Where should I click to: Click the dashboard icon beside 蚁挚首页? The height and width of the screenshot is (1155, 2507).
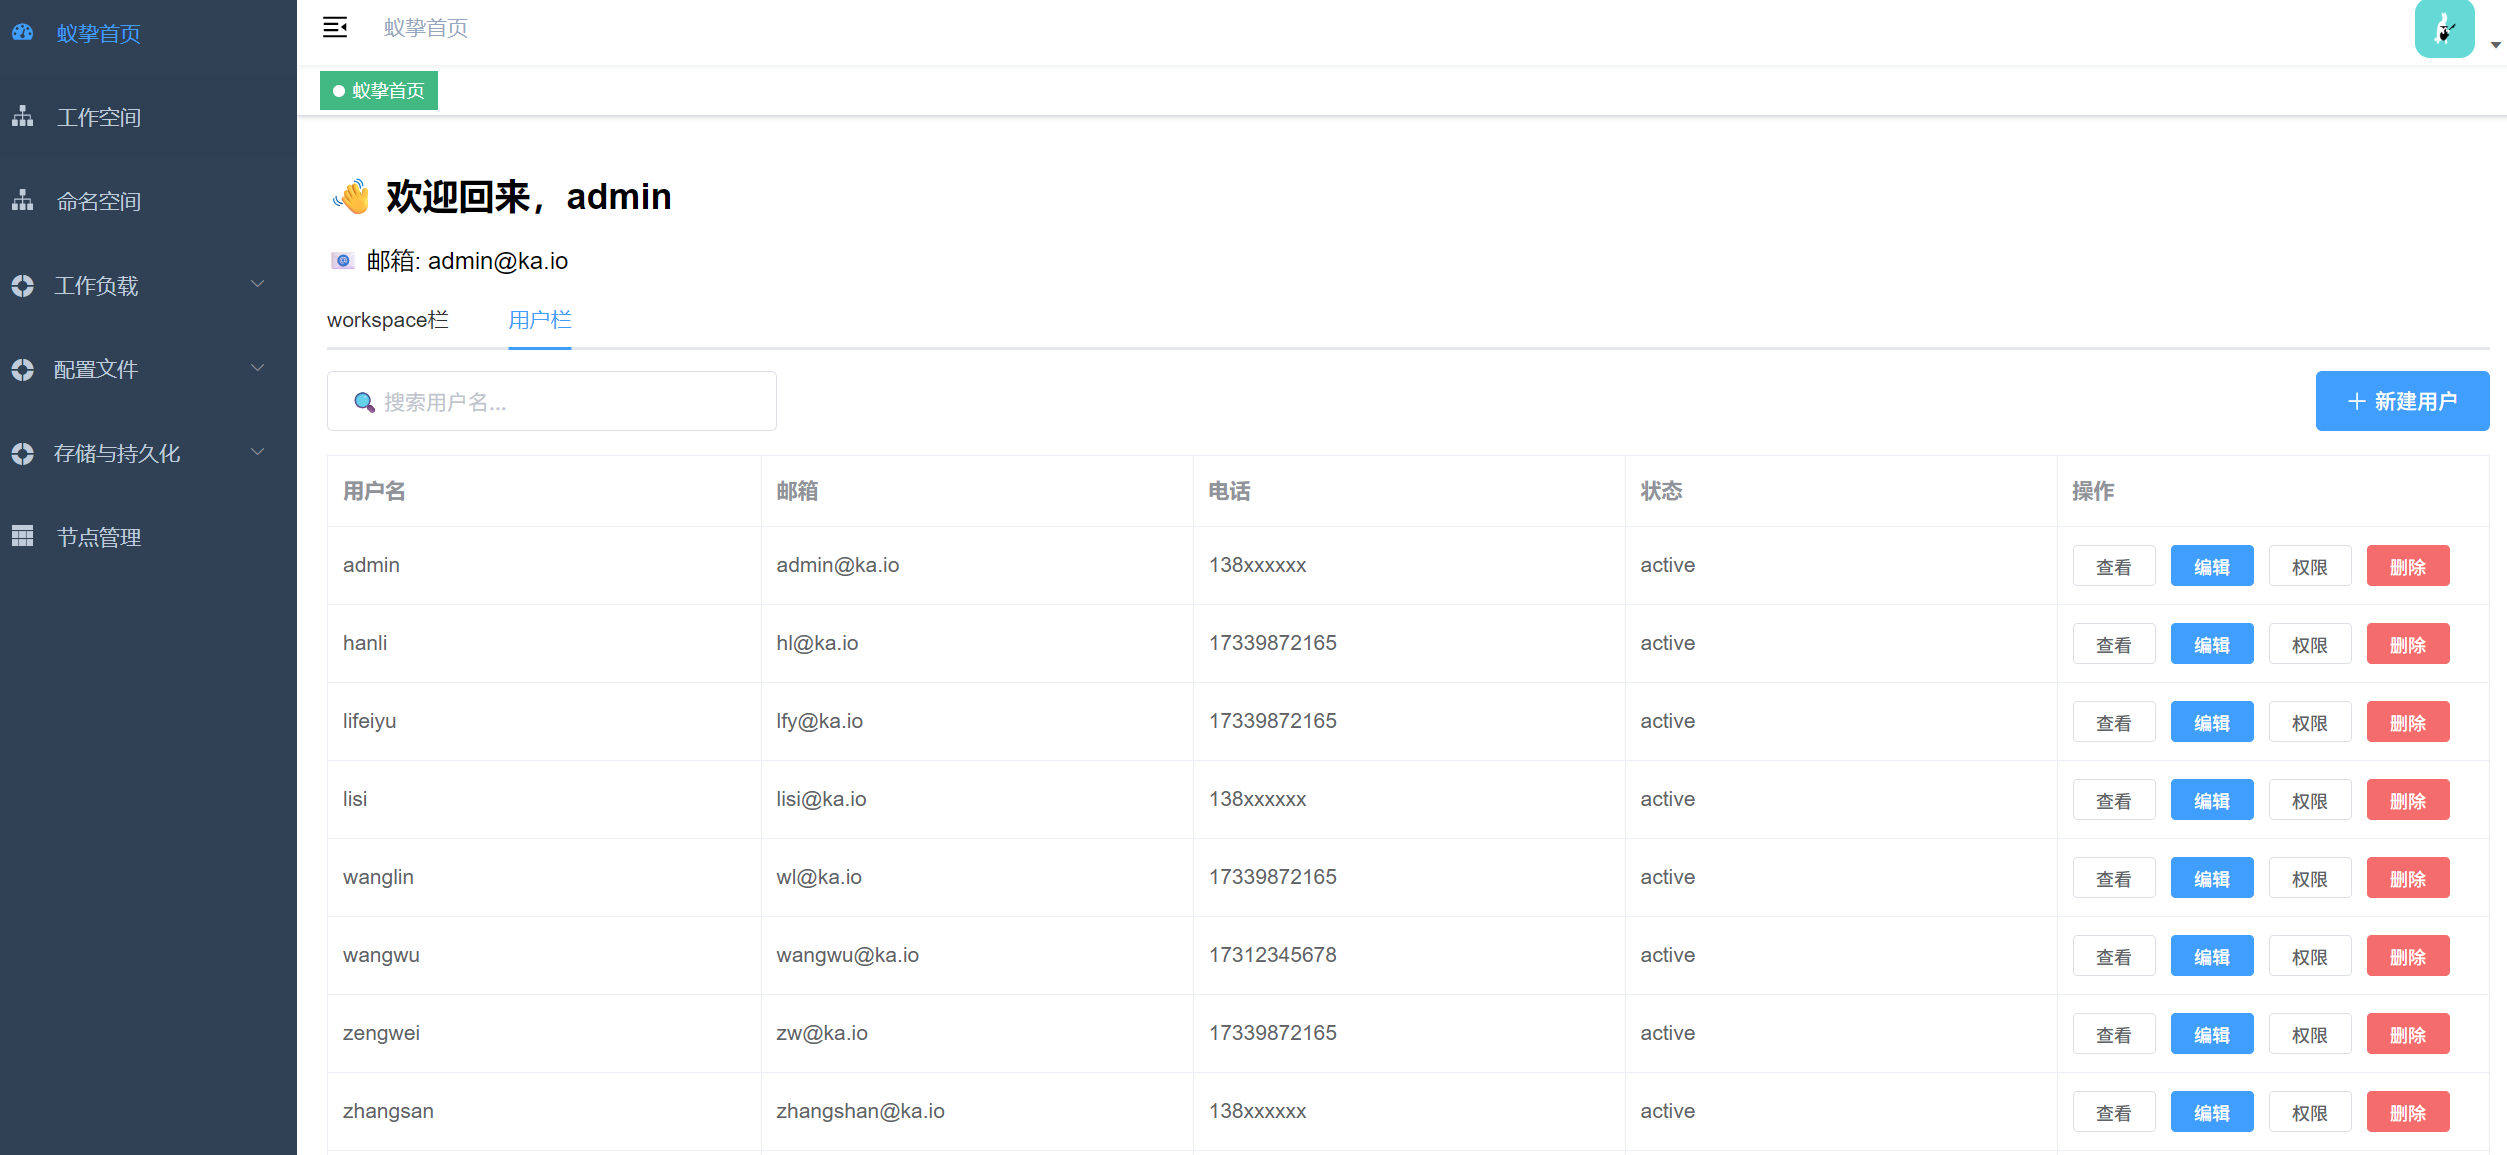[23, 33]
